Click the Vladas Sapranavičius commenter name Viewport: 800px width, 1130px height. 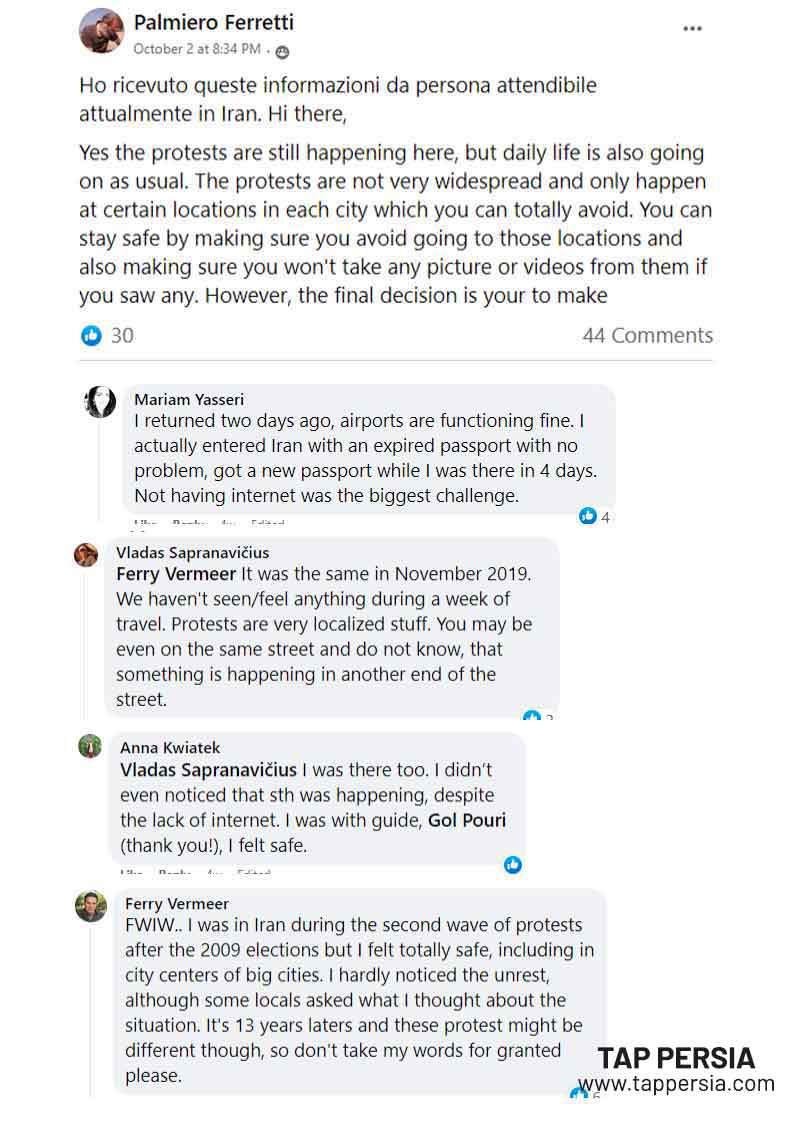coord(193,553)
